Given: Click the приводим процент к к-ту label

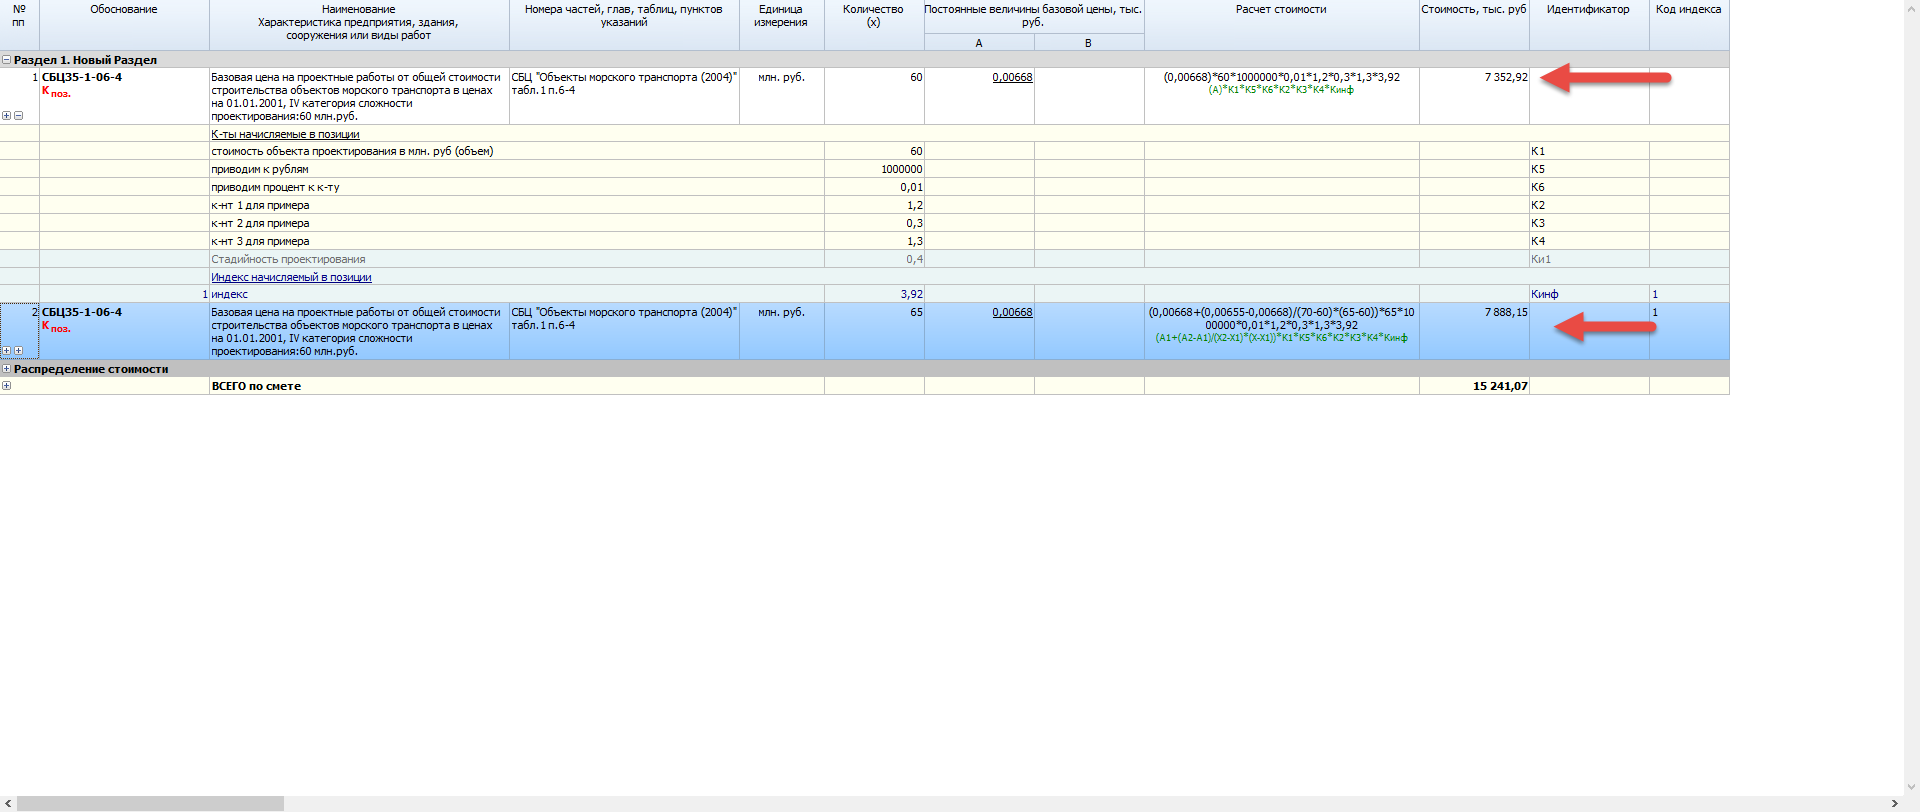Looking at the screenshot, I should coord(275,187).
